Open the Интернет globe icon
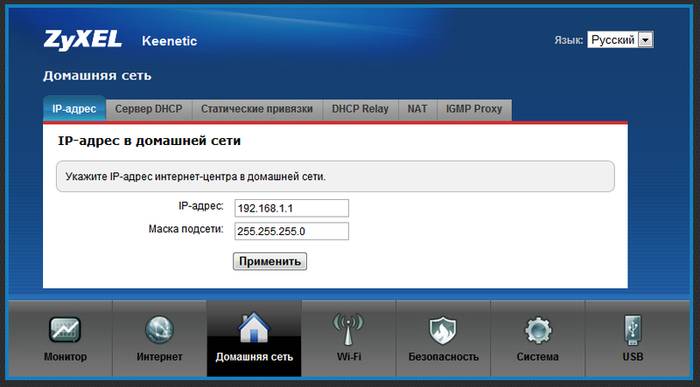Screen dimensions: 700x387 click(159, 330)
